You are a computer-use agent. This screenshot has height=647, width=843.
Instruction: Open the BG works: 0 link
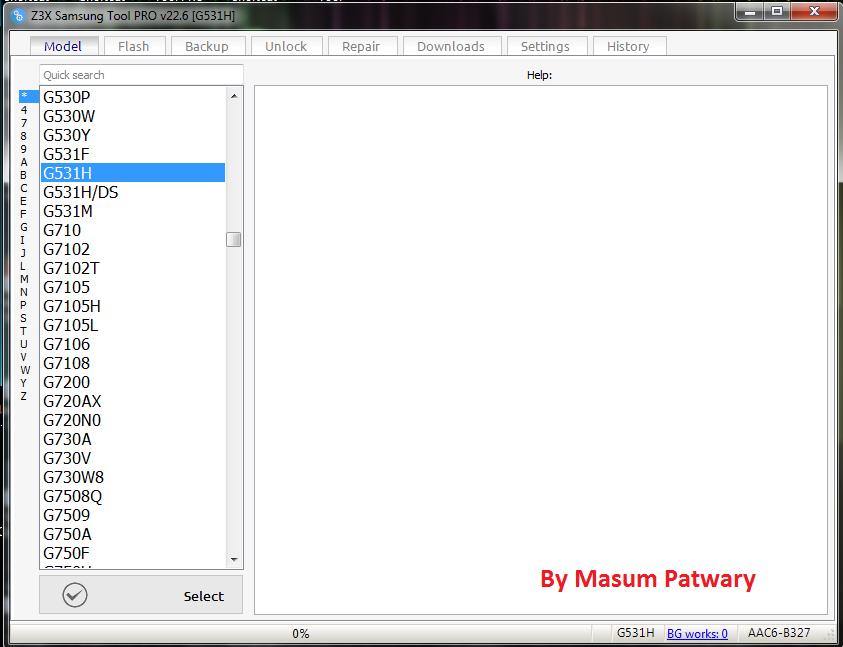(697, 634)
